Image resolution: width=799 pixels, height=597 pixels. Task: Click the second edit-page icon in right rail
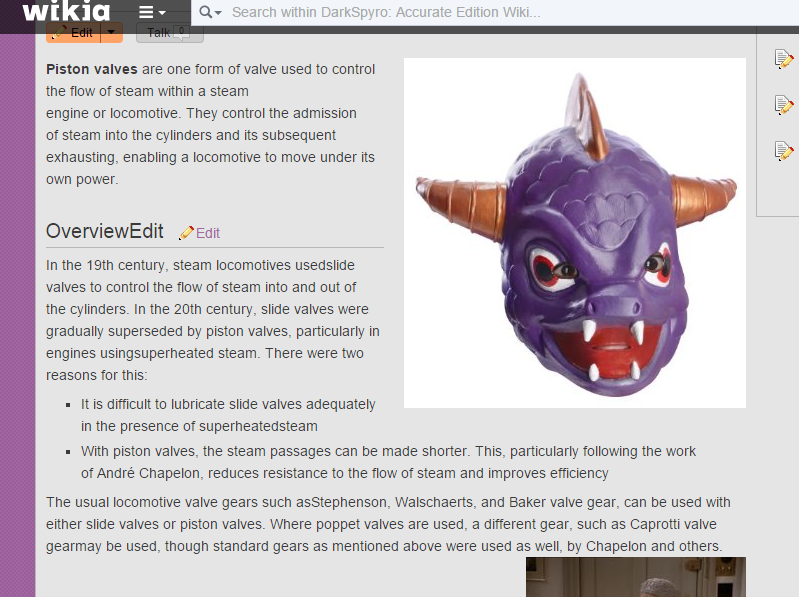coord(784,105)
